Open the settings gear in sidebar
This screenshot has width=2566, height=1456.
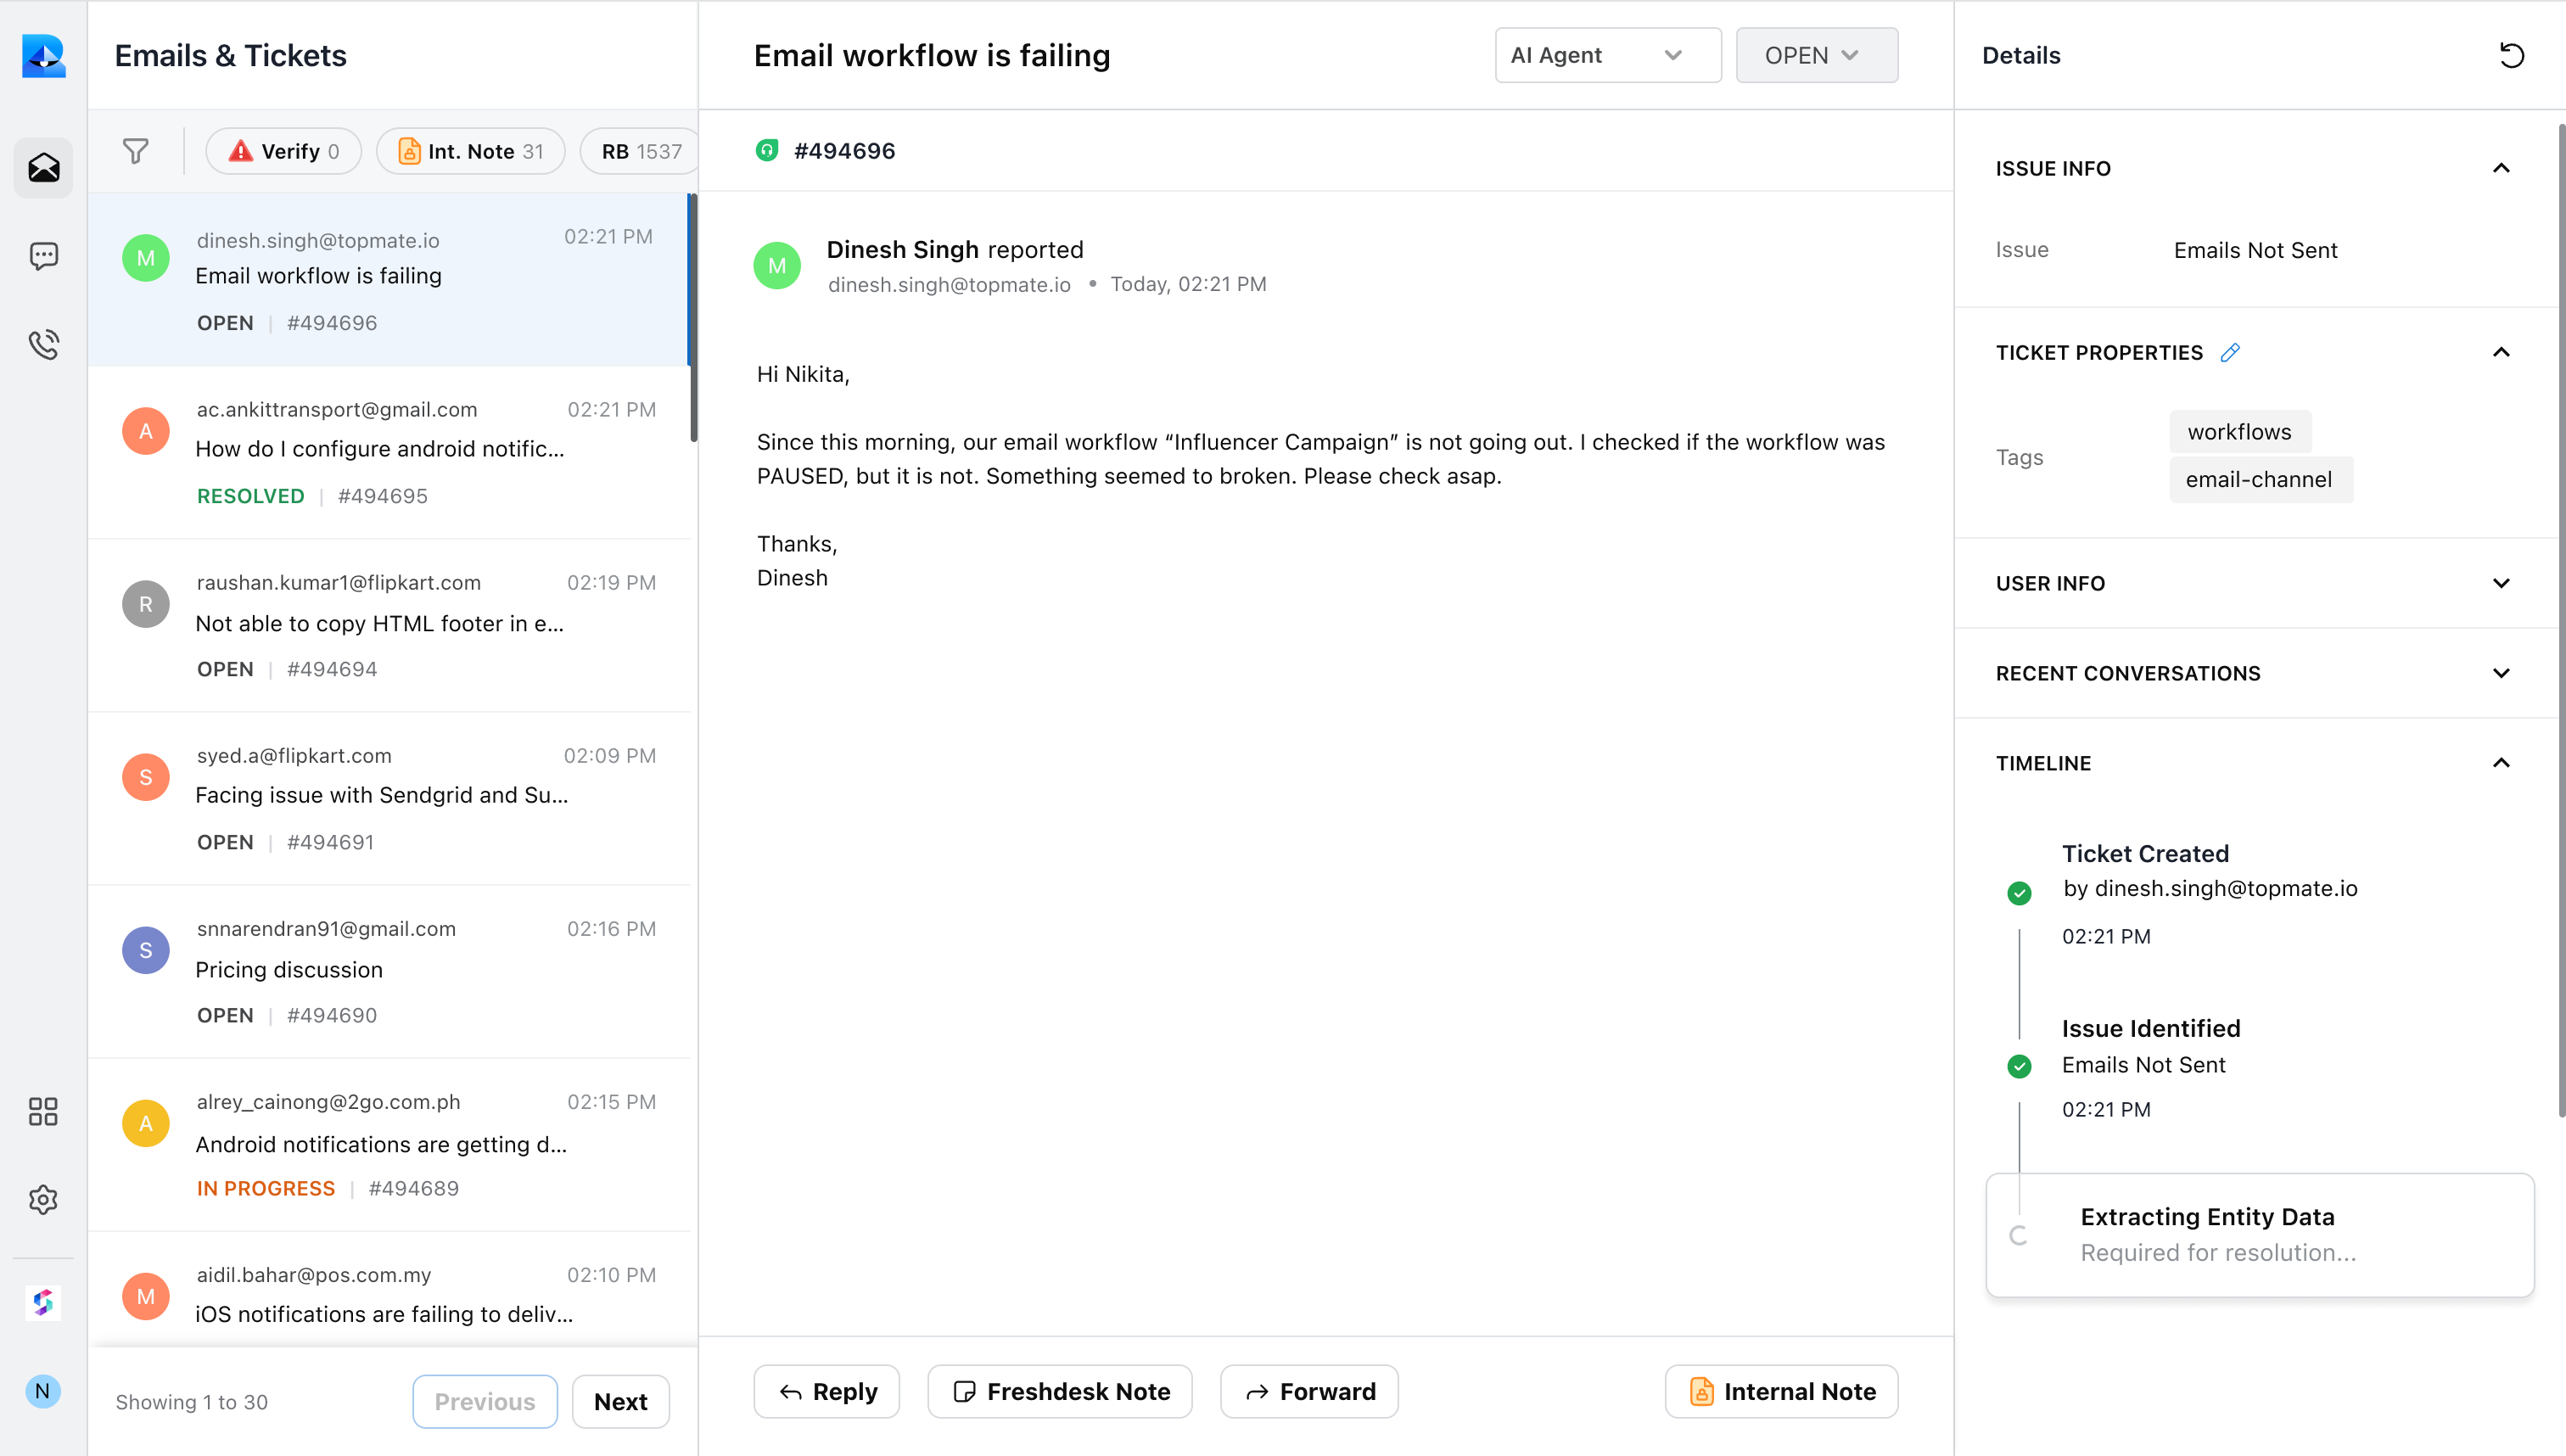43,1199
